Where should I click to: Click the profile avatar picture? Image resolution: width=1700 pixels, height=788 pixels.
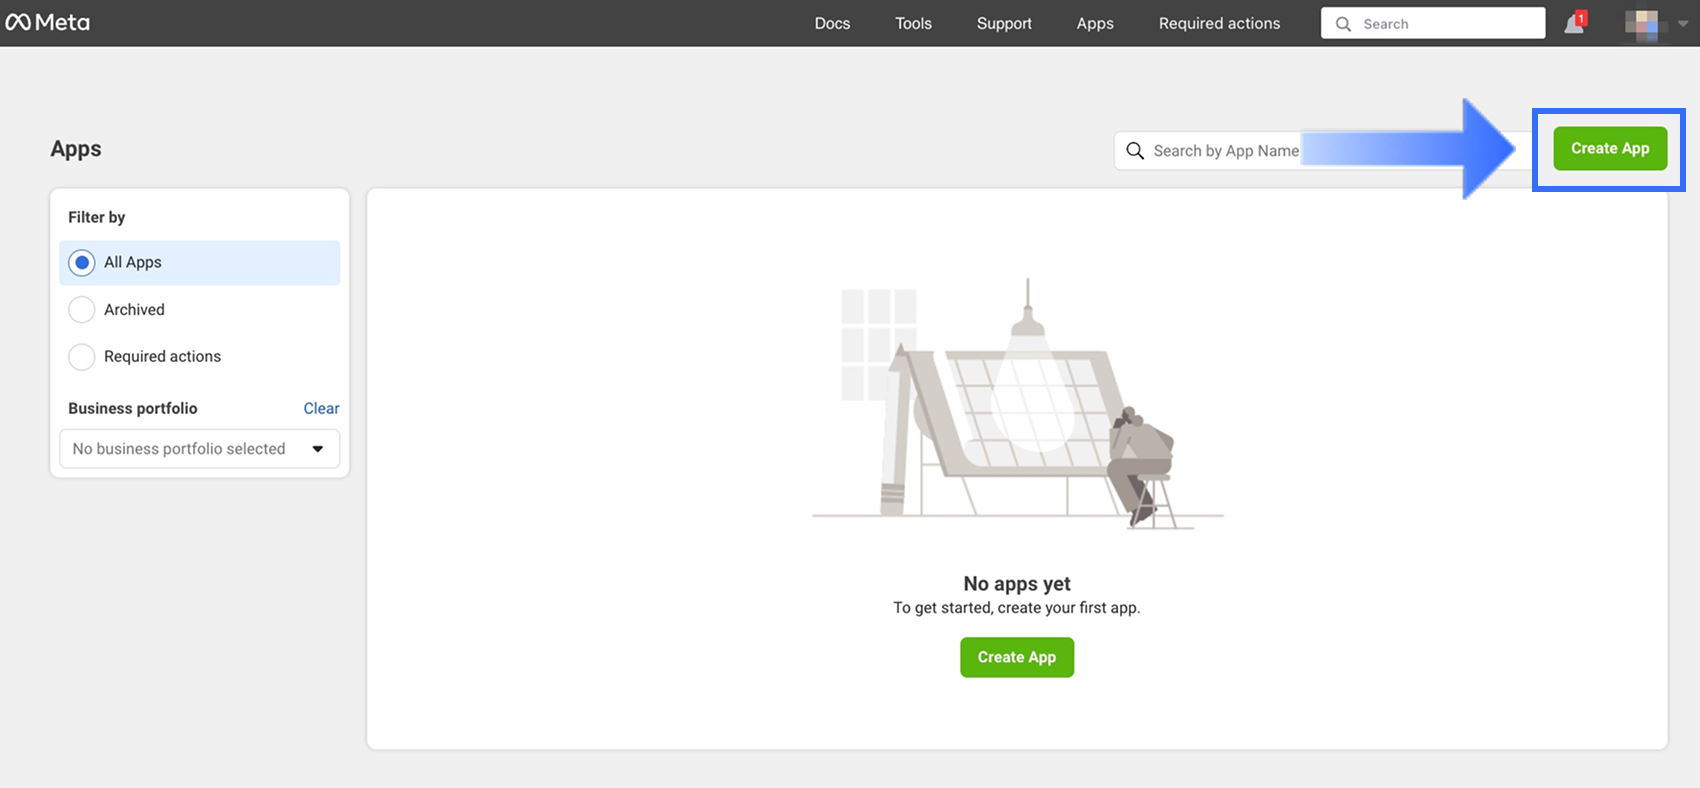tap(1642, 24)
